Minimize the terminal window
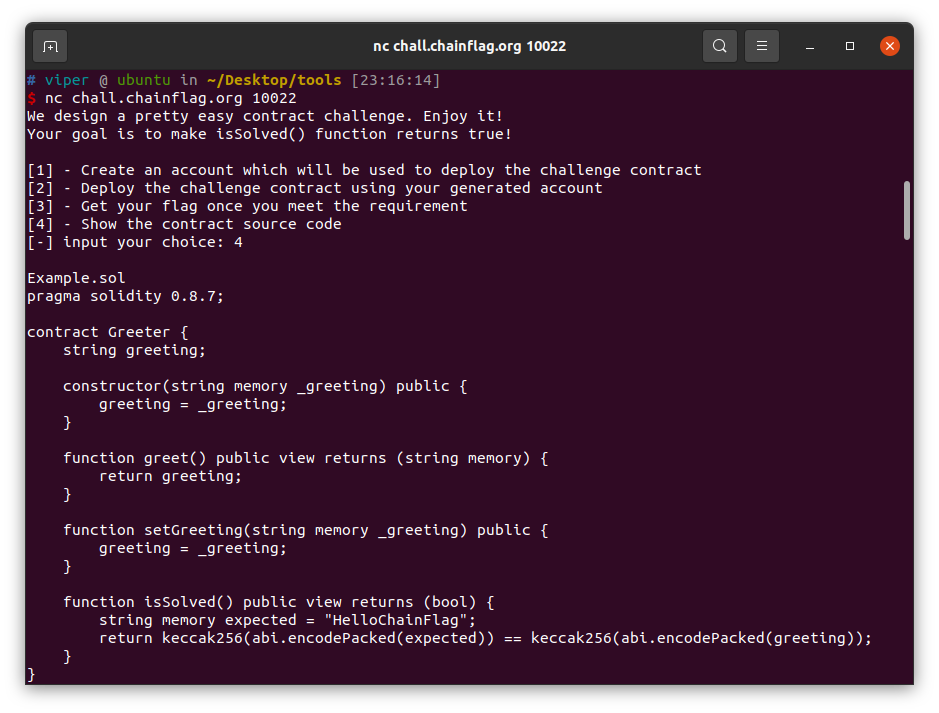The width and height of the screenshot is (939, 713). [810, 46]
